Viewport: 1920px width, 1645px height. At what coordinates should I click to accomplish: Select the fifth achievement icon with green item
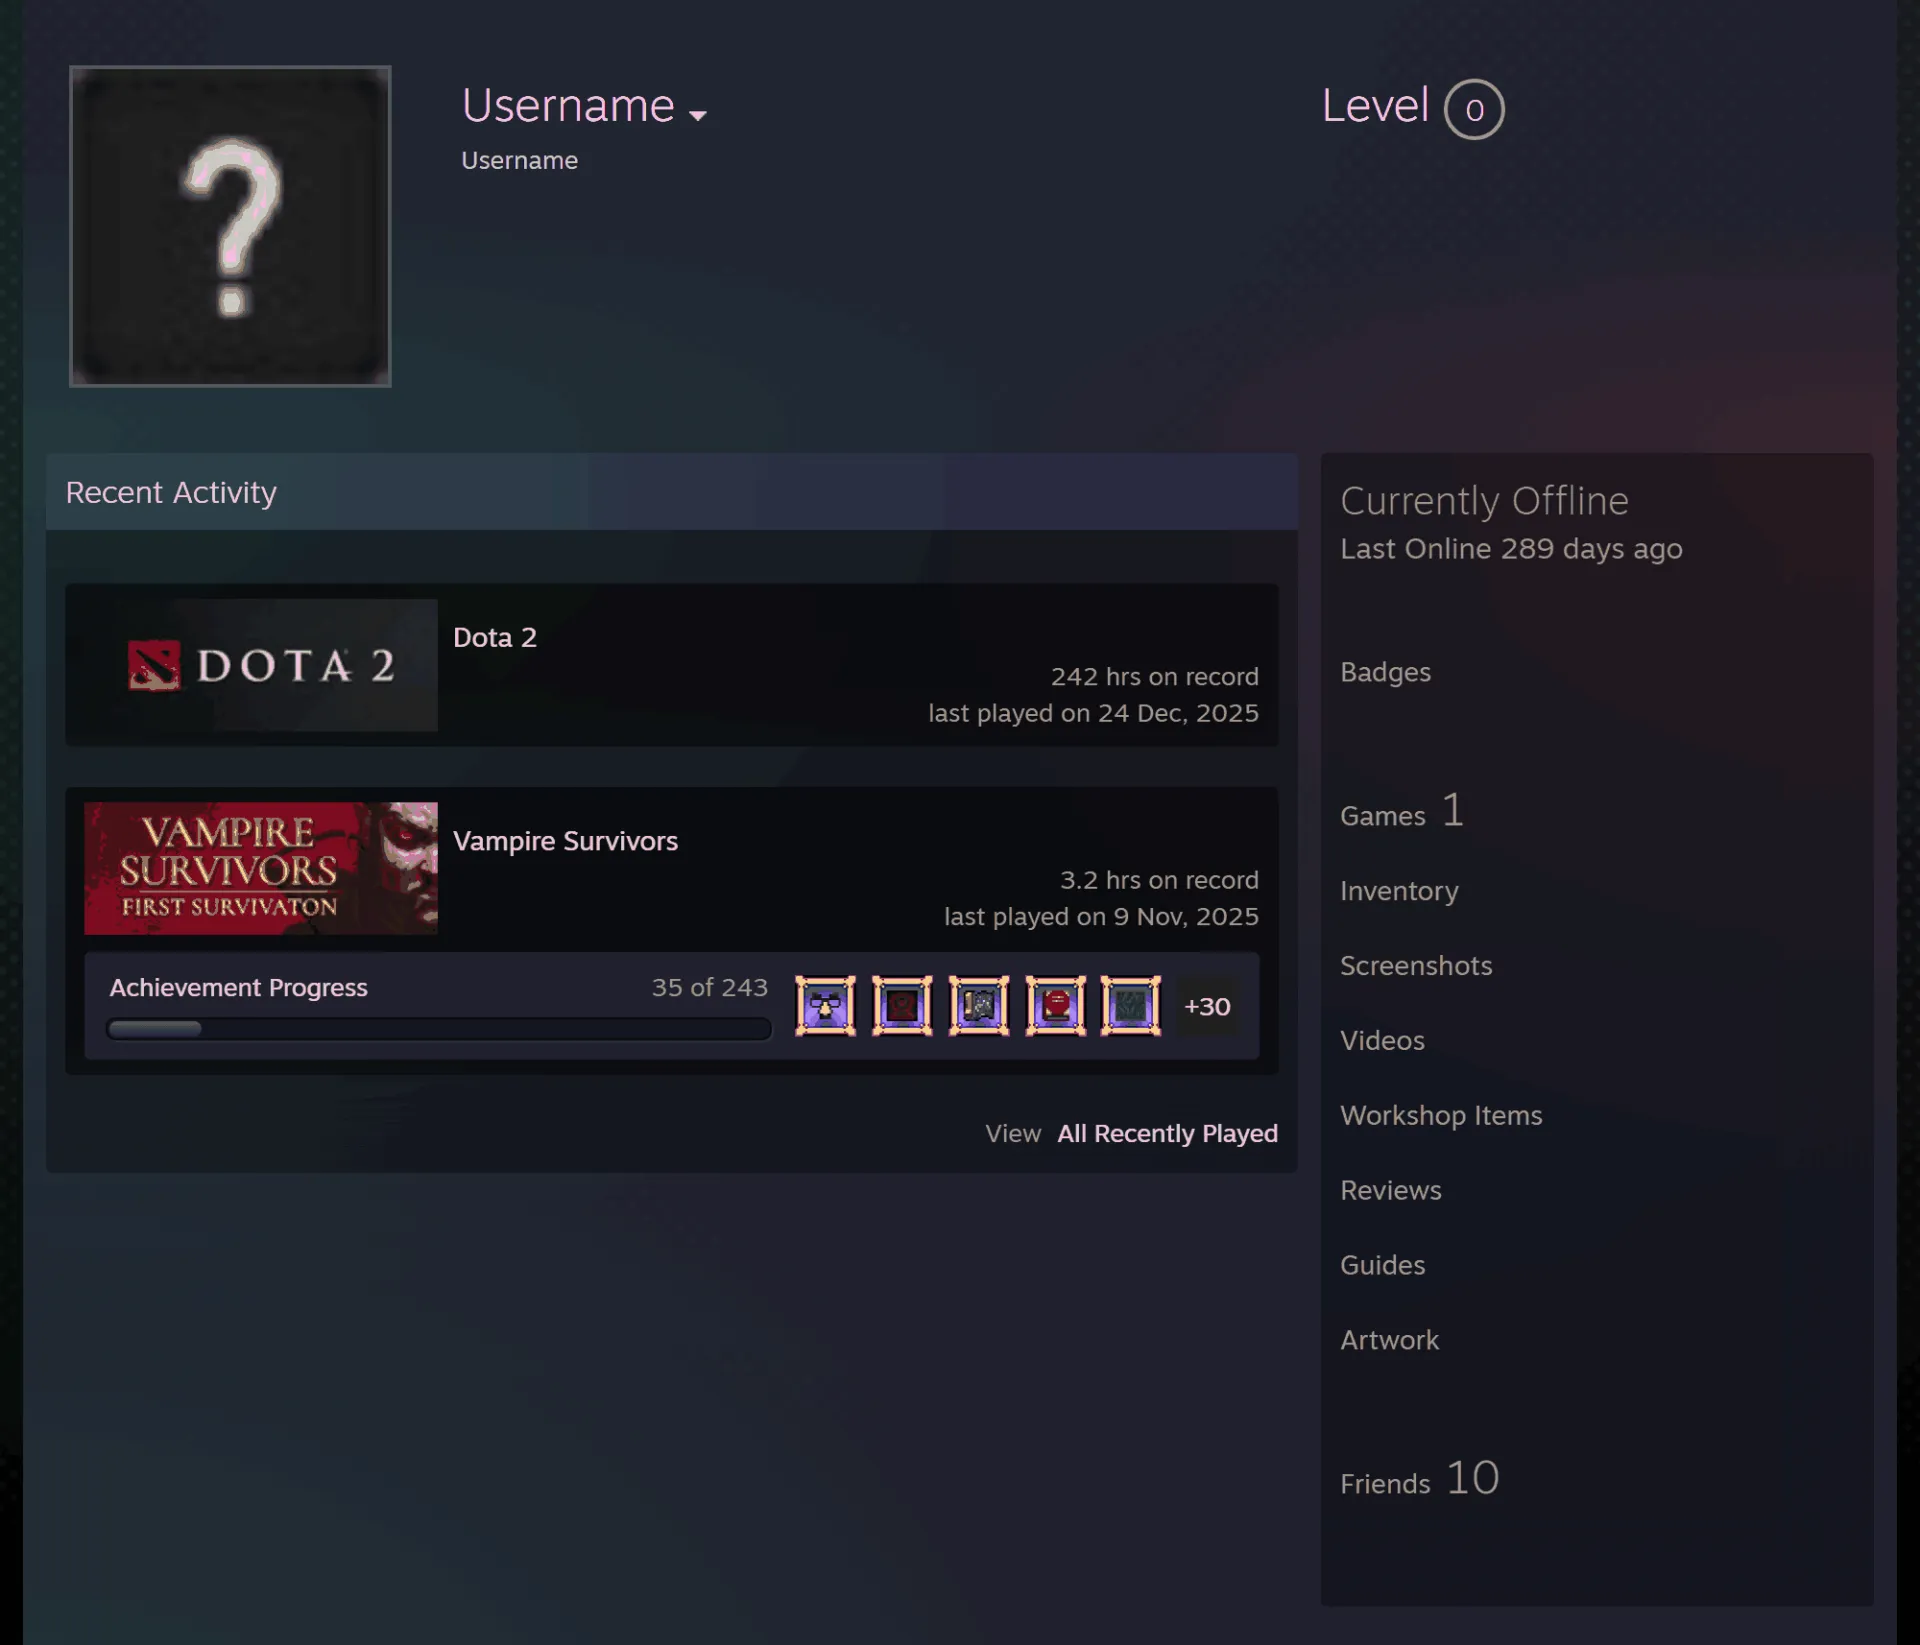[1131, 1006]
